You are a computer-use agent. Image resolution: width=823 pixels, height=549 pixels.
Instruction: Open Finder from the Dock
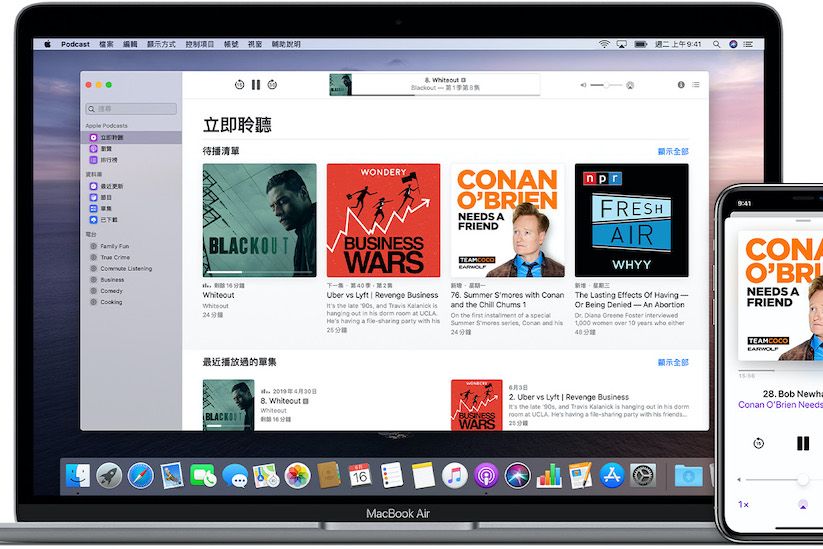[x=78, y=476]
